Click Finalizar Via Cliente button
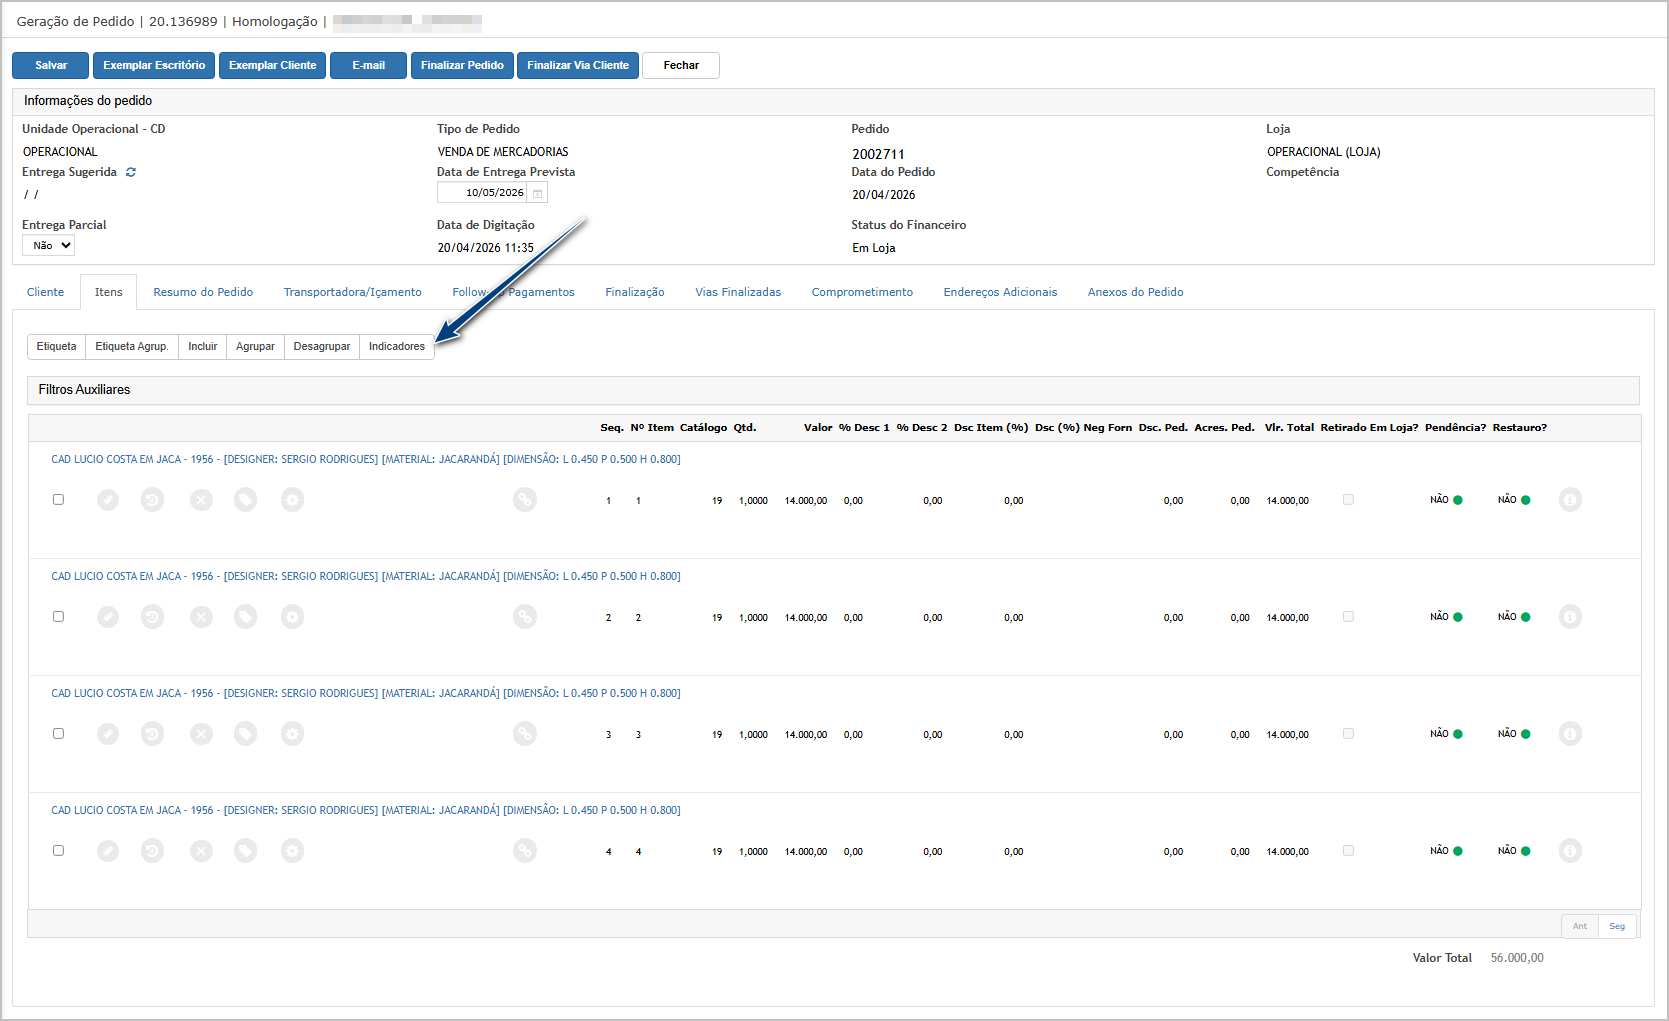The height and width of the screenshot is (1021, 1669). click(x=578, y=65)
